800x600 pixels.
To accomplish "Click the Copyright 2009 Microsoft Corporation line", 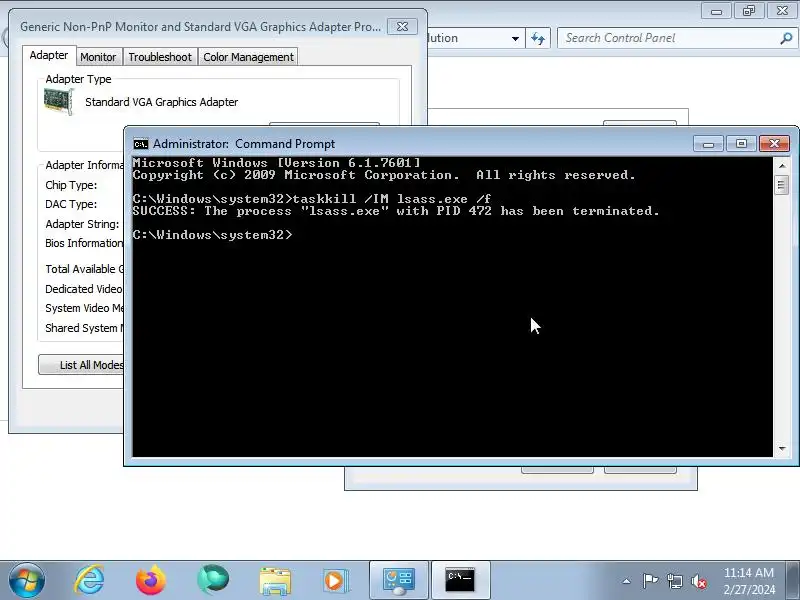I will point(384,175).
